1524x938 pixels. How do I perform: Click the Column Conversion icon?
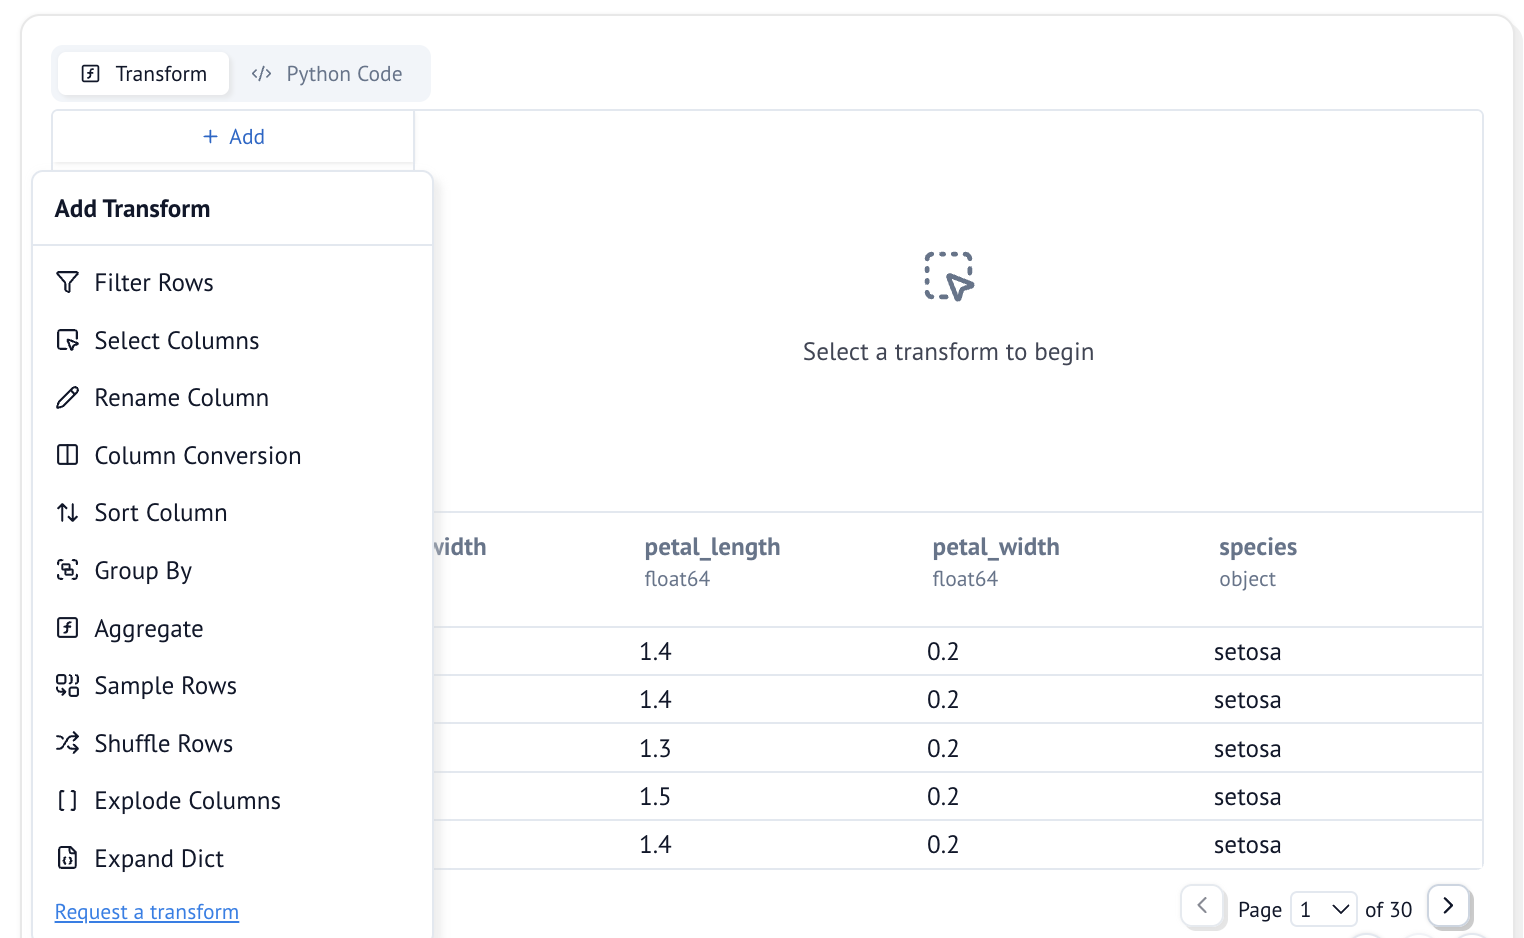click(67, 456)
